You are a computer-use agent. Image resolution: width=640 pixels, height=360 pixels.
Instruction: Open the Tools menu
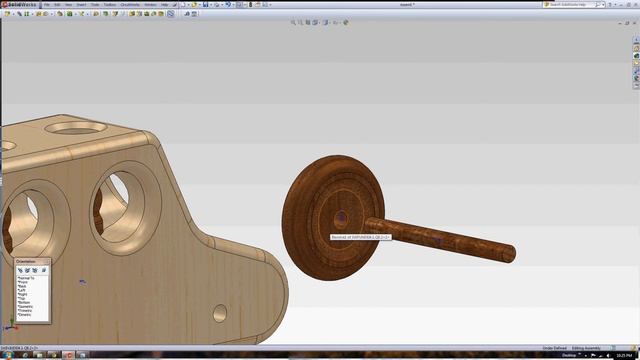tap(95, 5)
